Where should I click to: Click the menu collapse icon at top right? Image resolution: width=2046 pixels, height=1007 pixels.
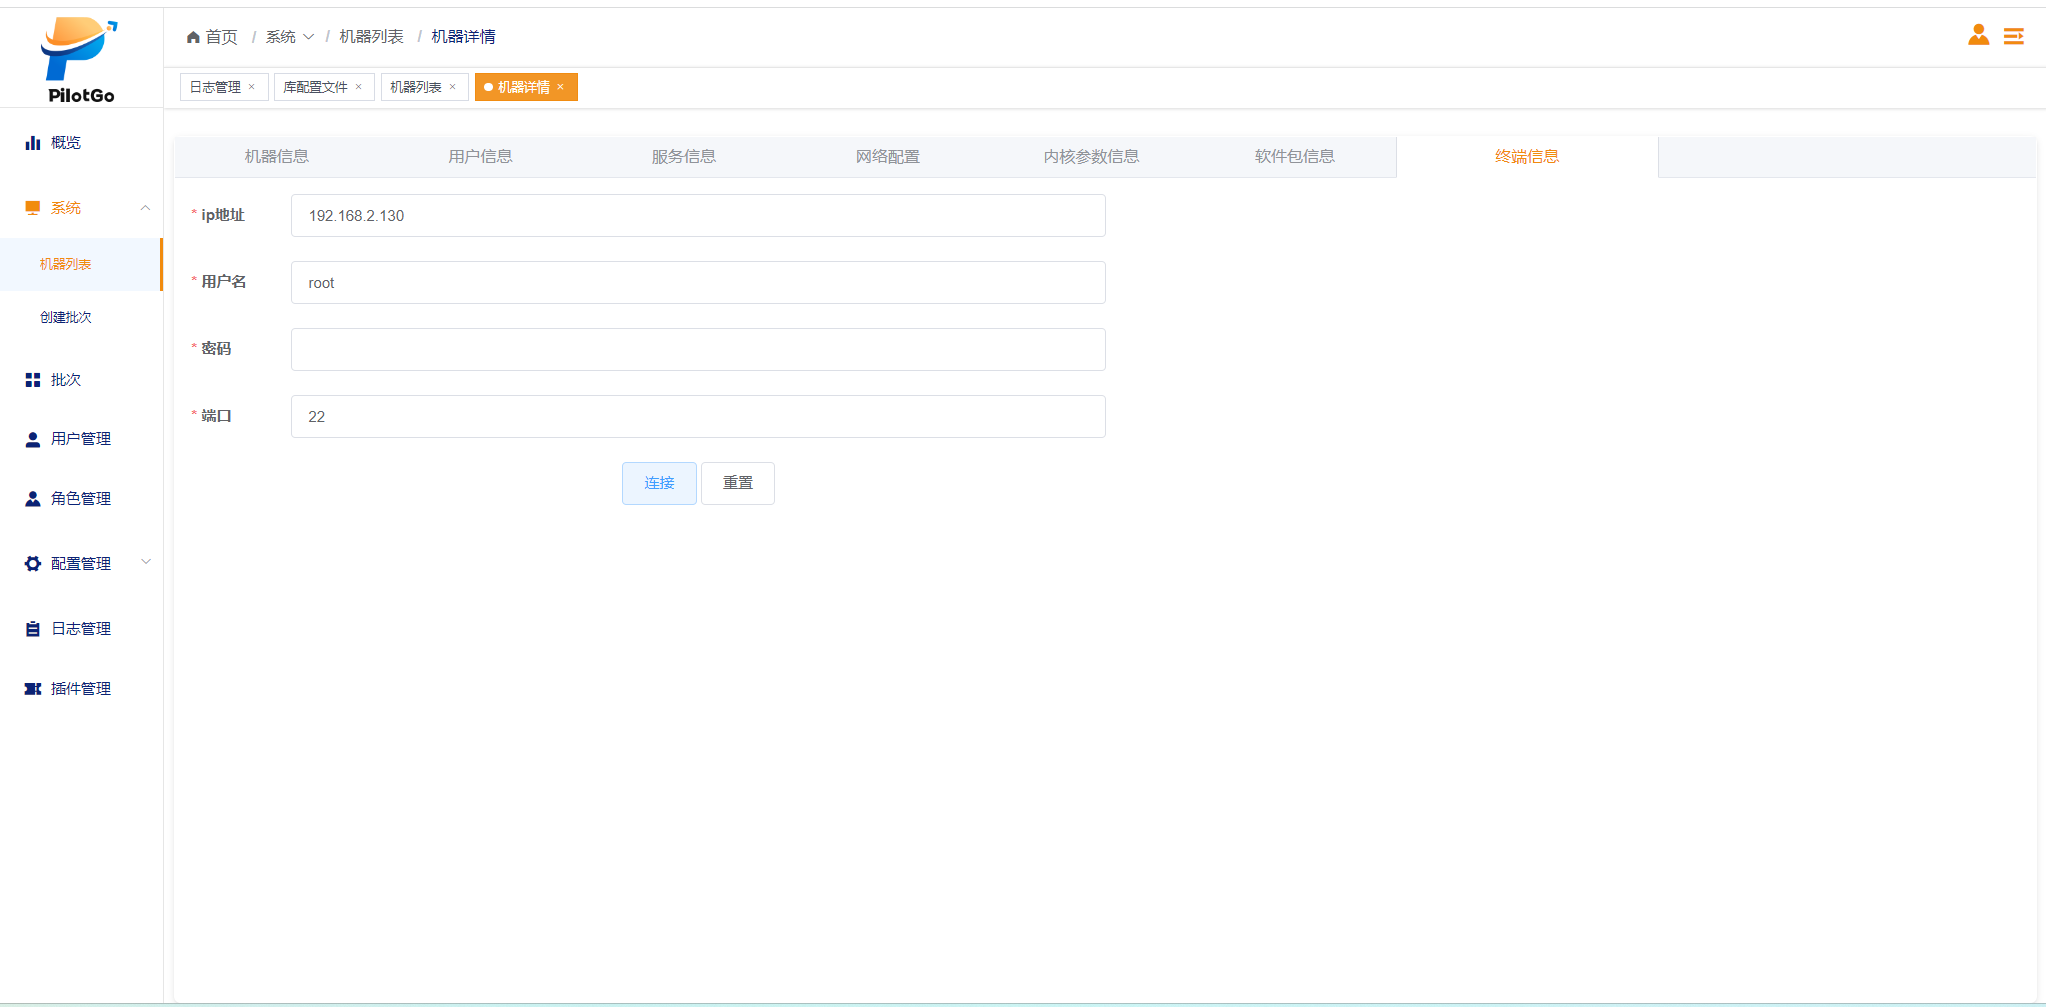[x=2013, y=37]
